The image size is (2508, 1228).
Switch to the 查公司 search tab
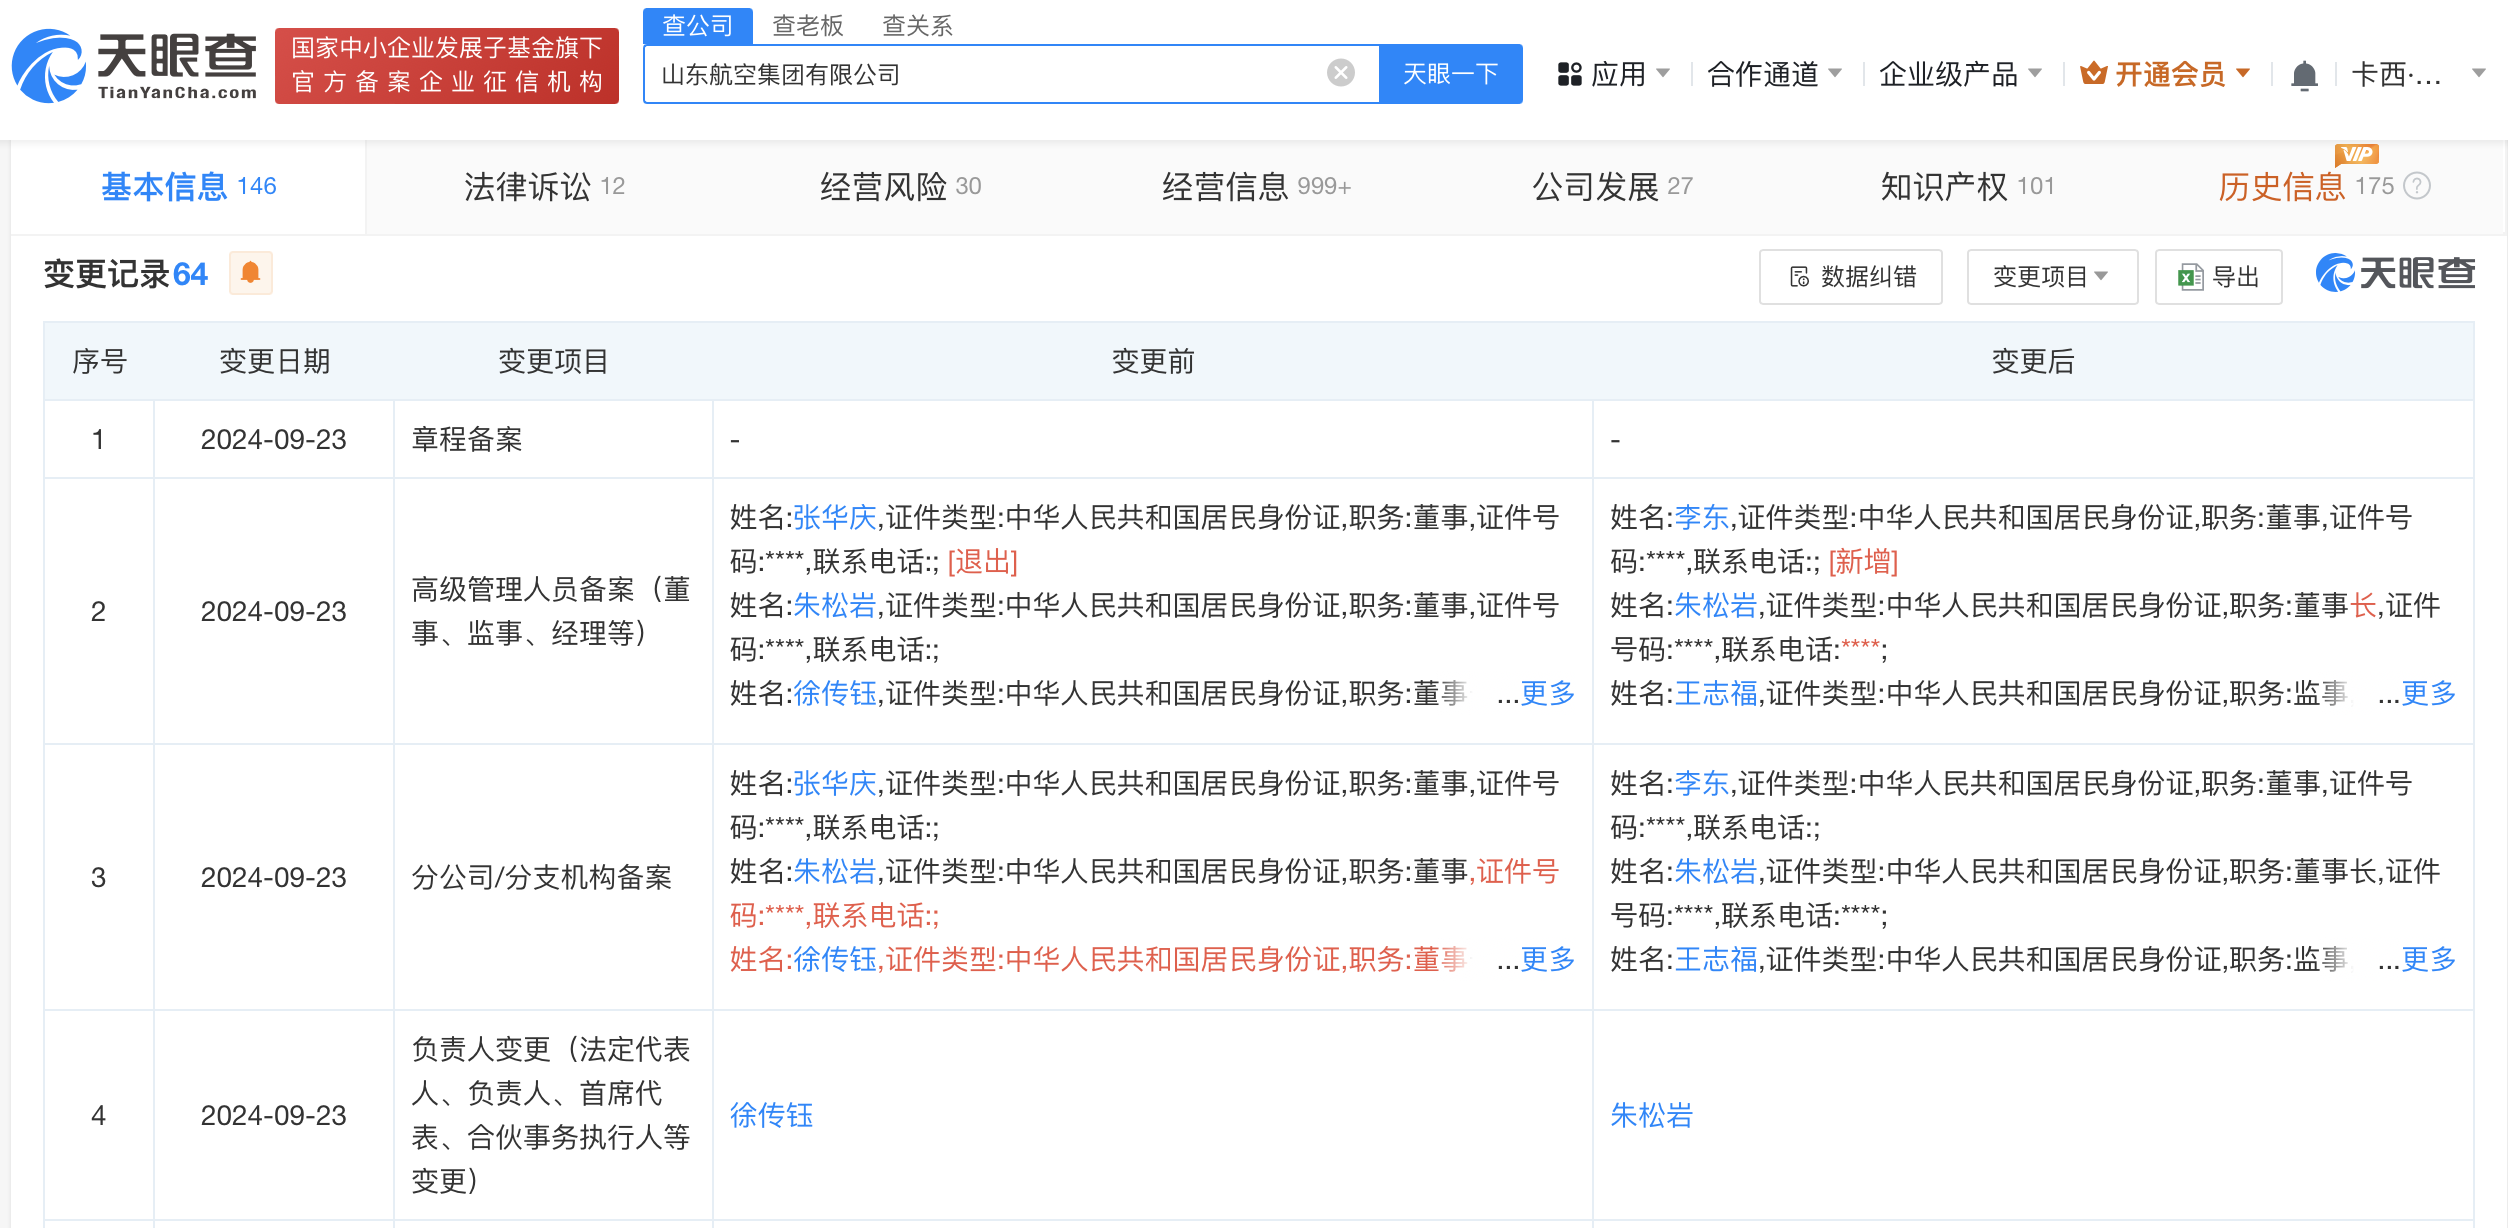point(697,25)
